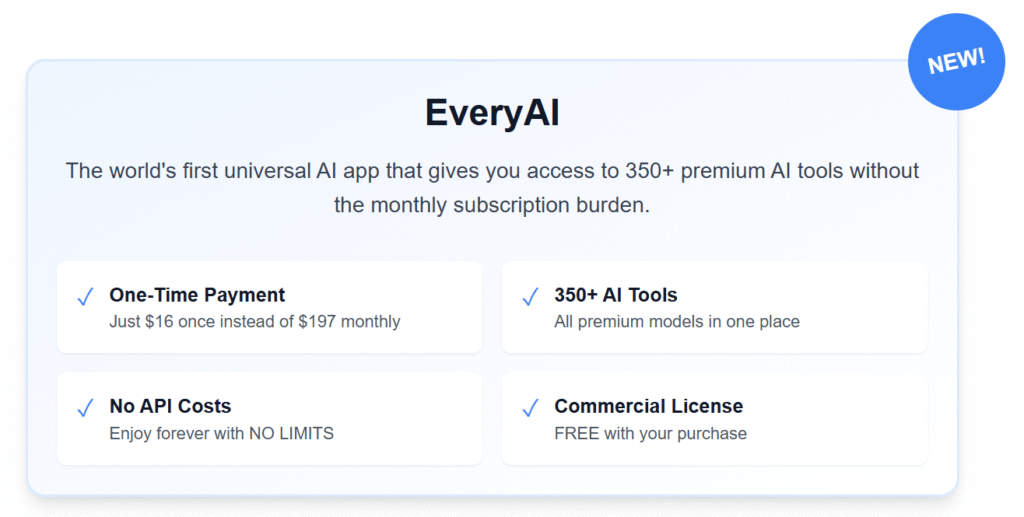
Task: Click the $197 monthly price text
Action: tap(349, 322)
